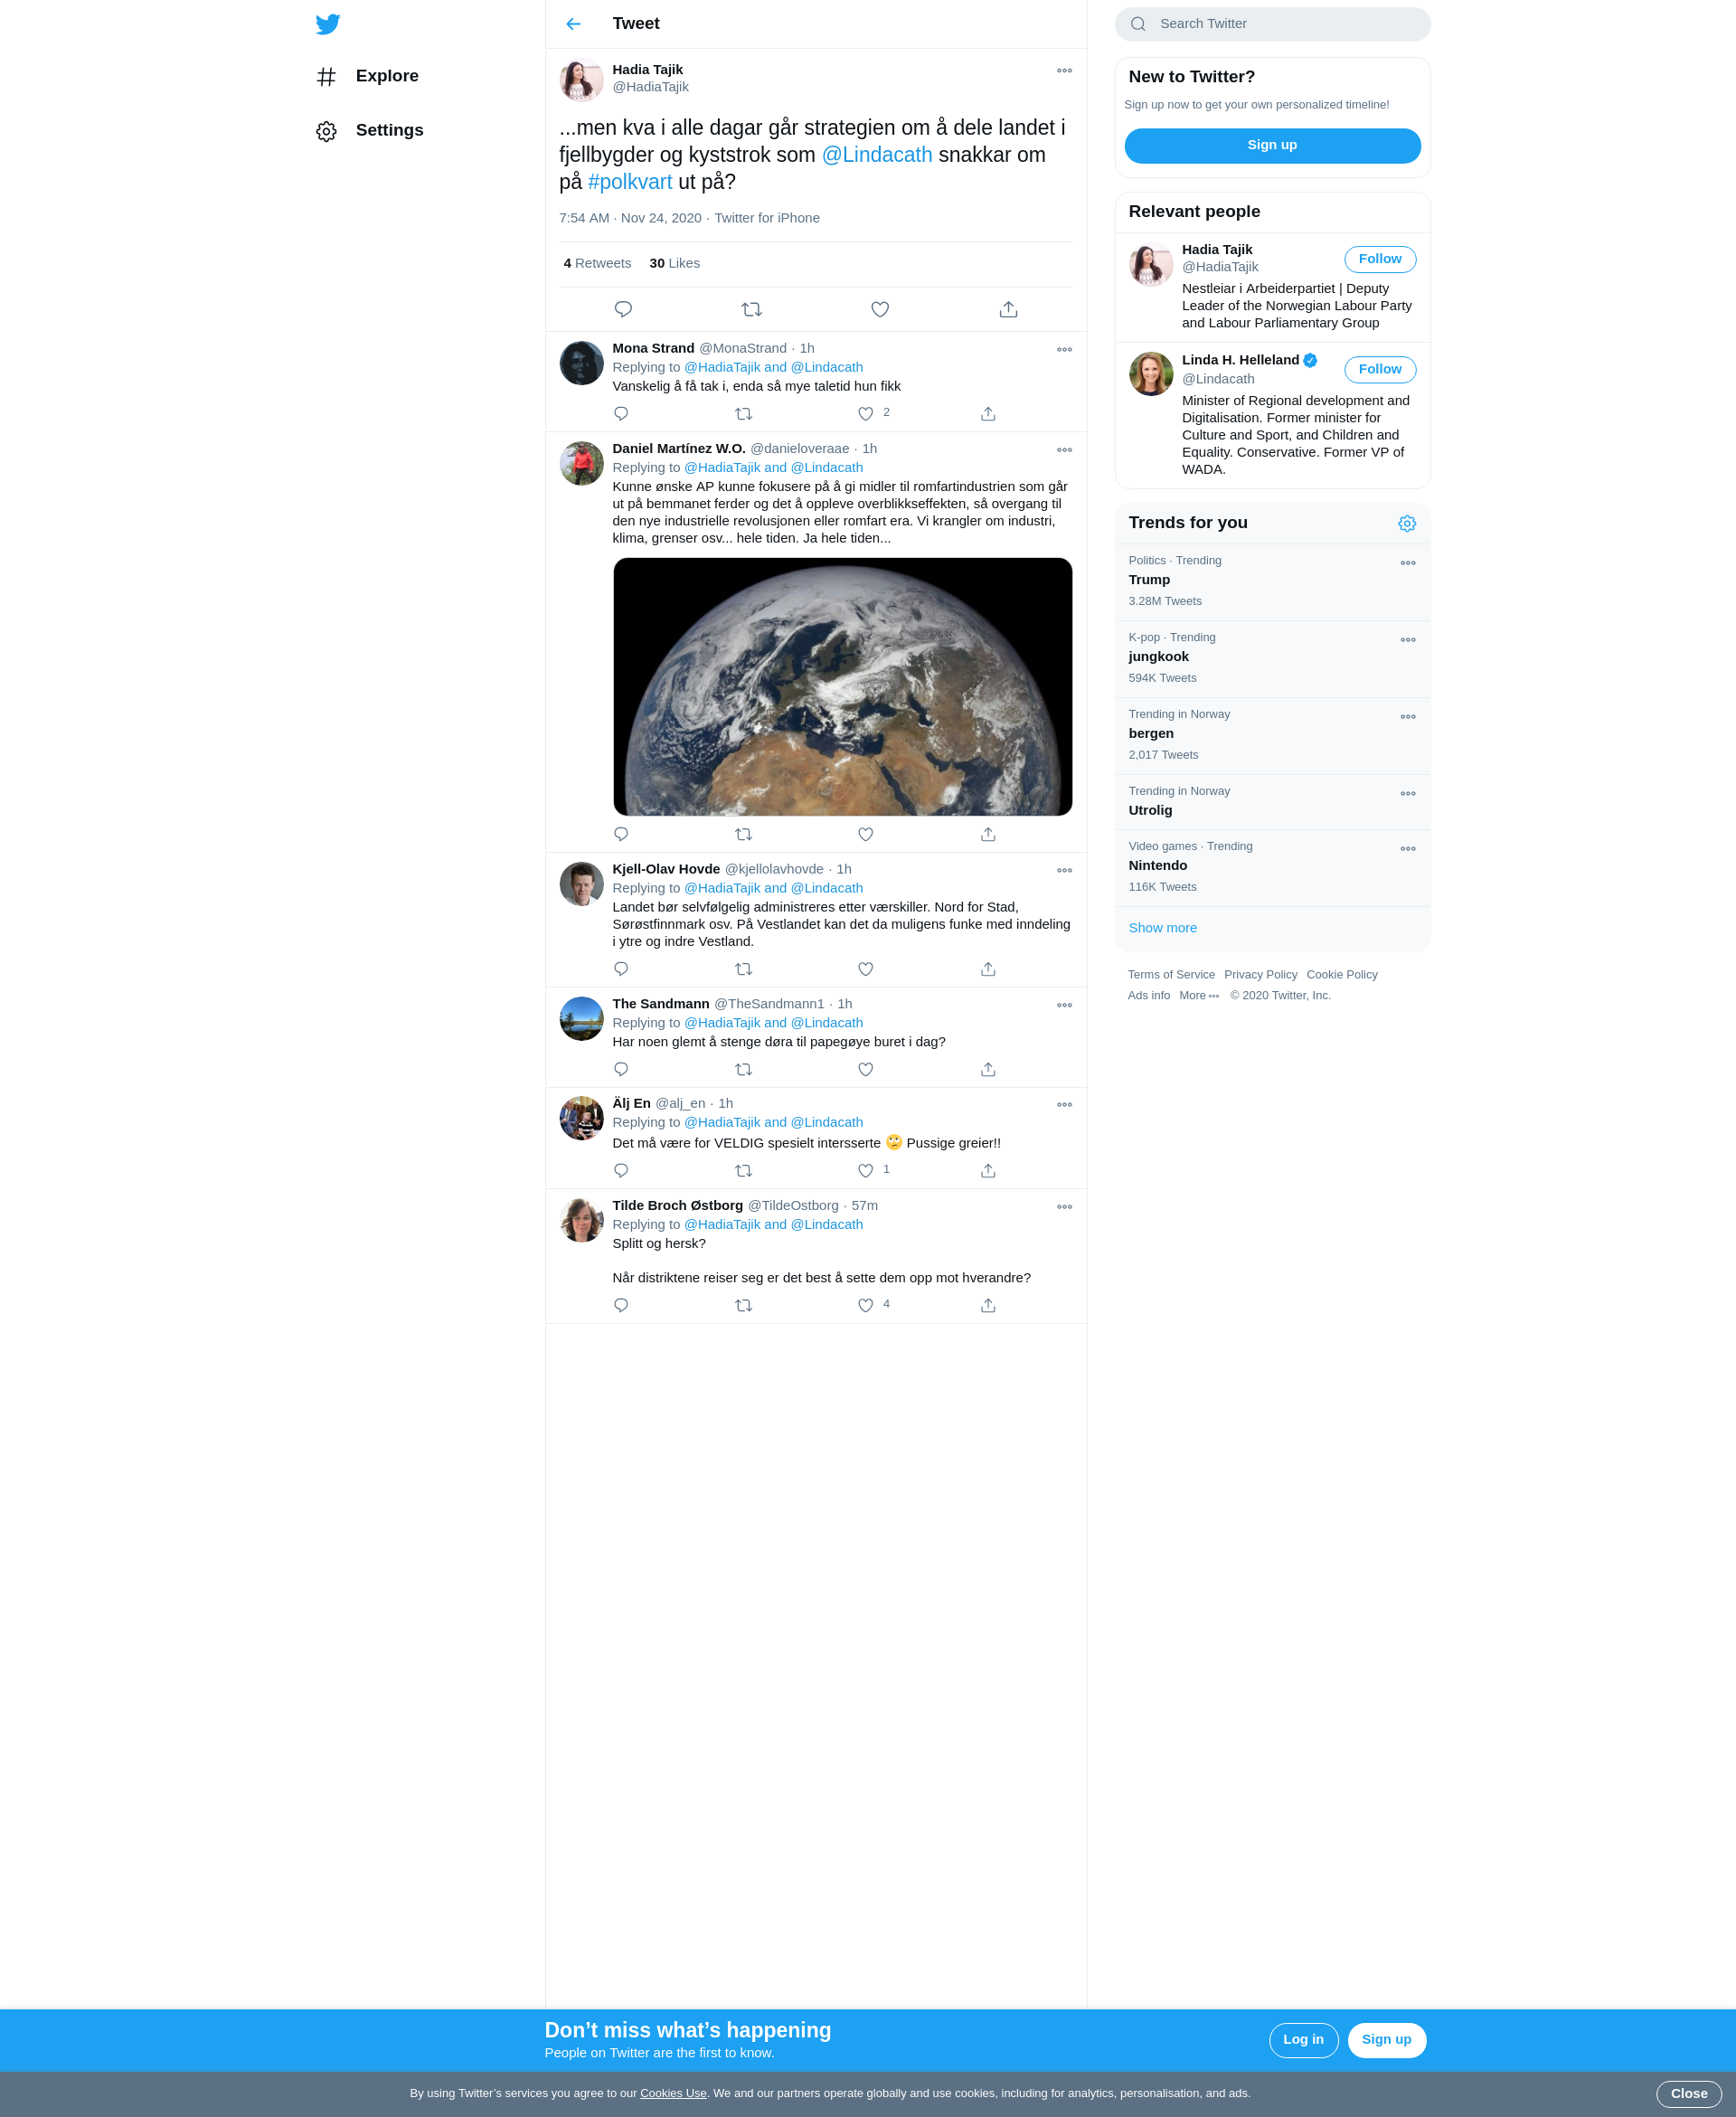Viewport: 1736px width, 2117px height.
Task: Open more options on Älj En's reply
Action: pos(1064,1105)
